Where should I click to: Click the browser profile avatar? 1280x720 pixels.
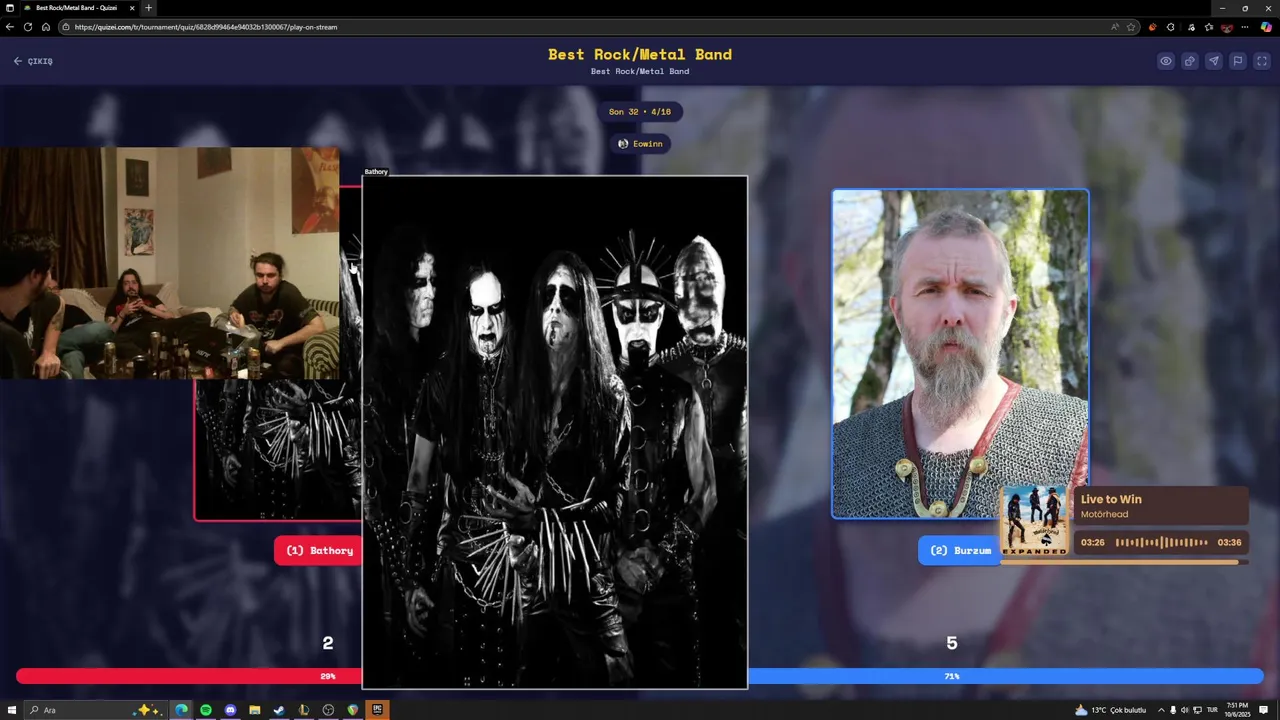coord(1227,27)
